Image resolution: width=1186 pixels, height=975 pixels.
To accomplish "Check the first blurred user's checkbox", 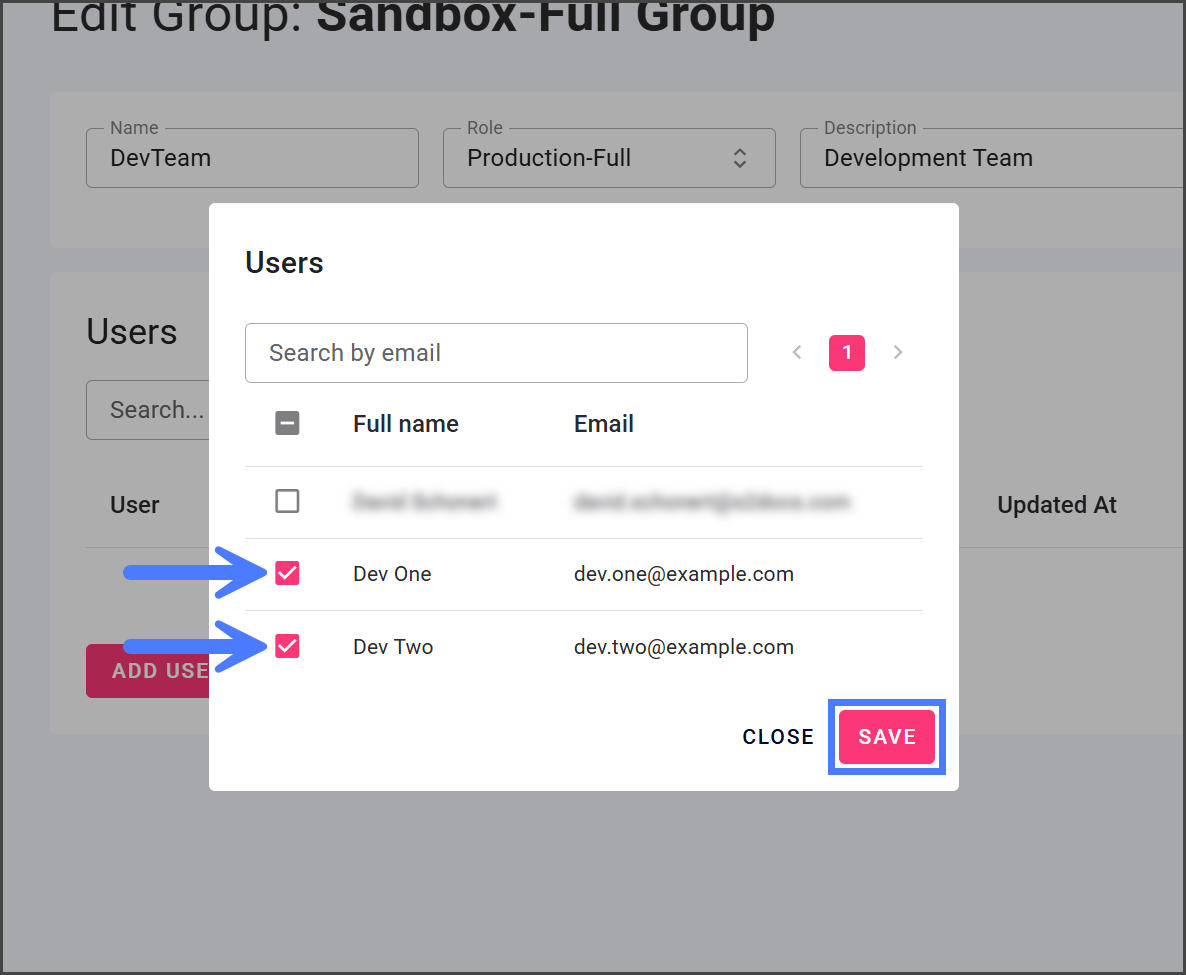I will coord(287,501).
